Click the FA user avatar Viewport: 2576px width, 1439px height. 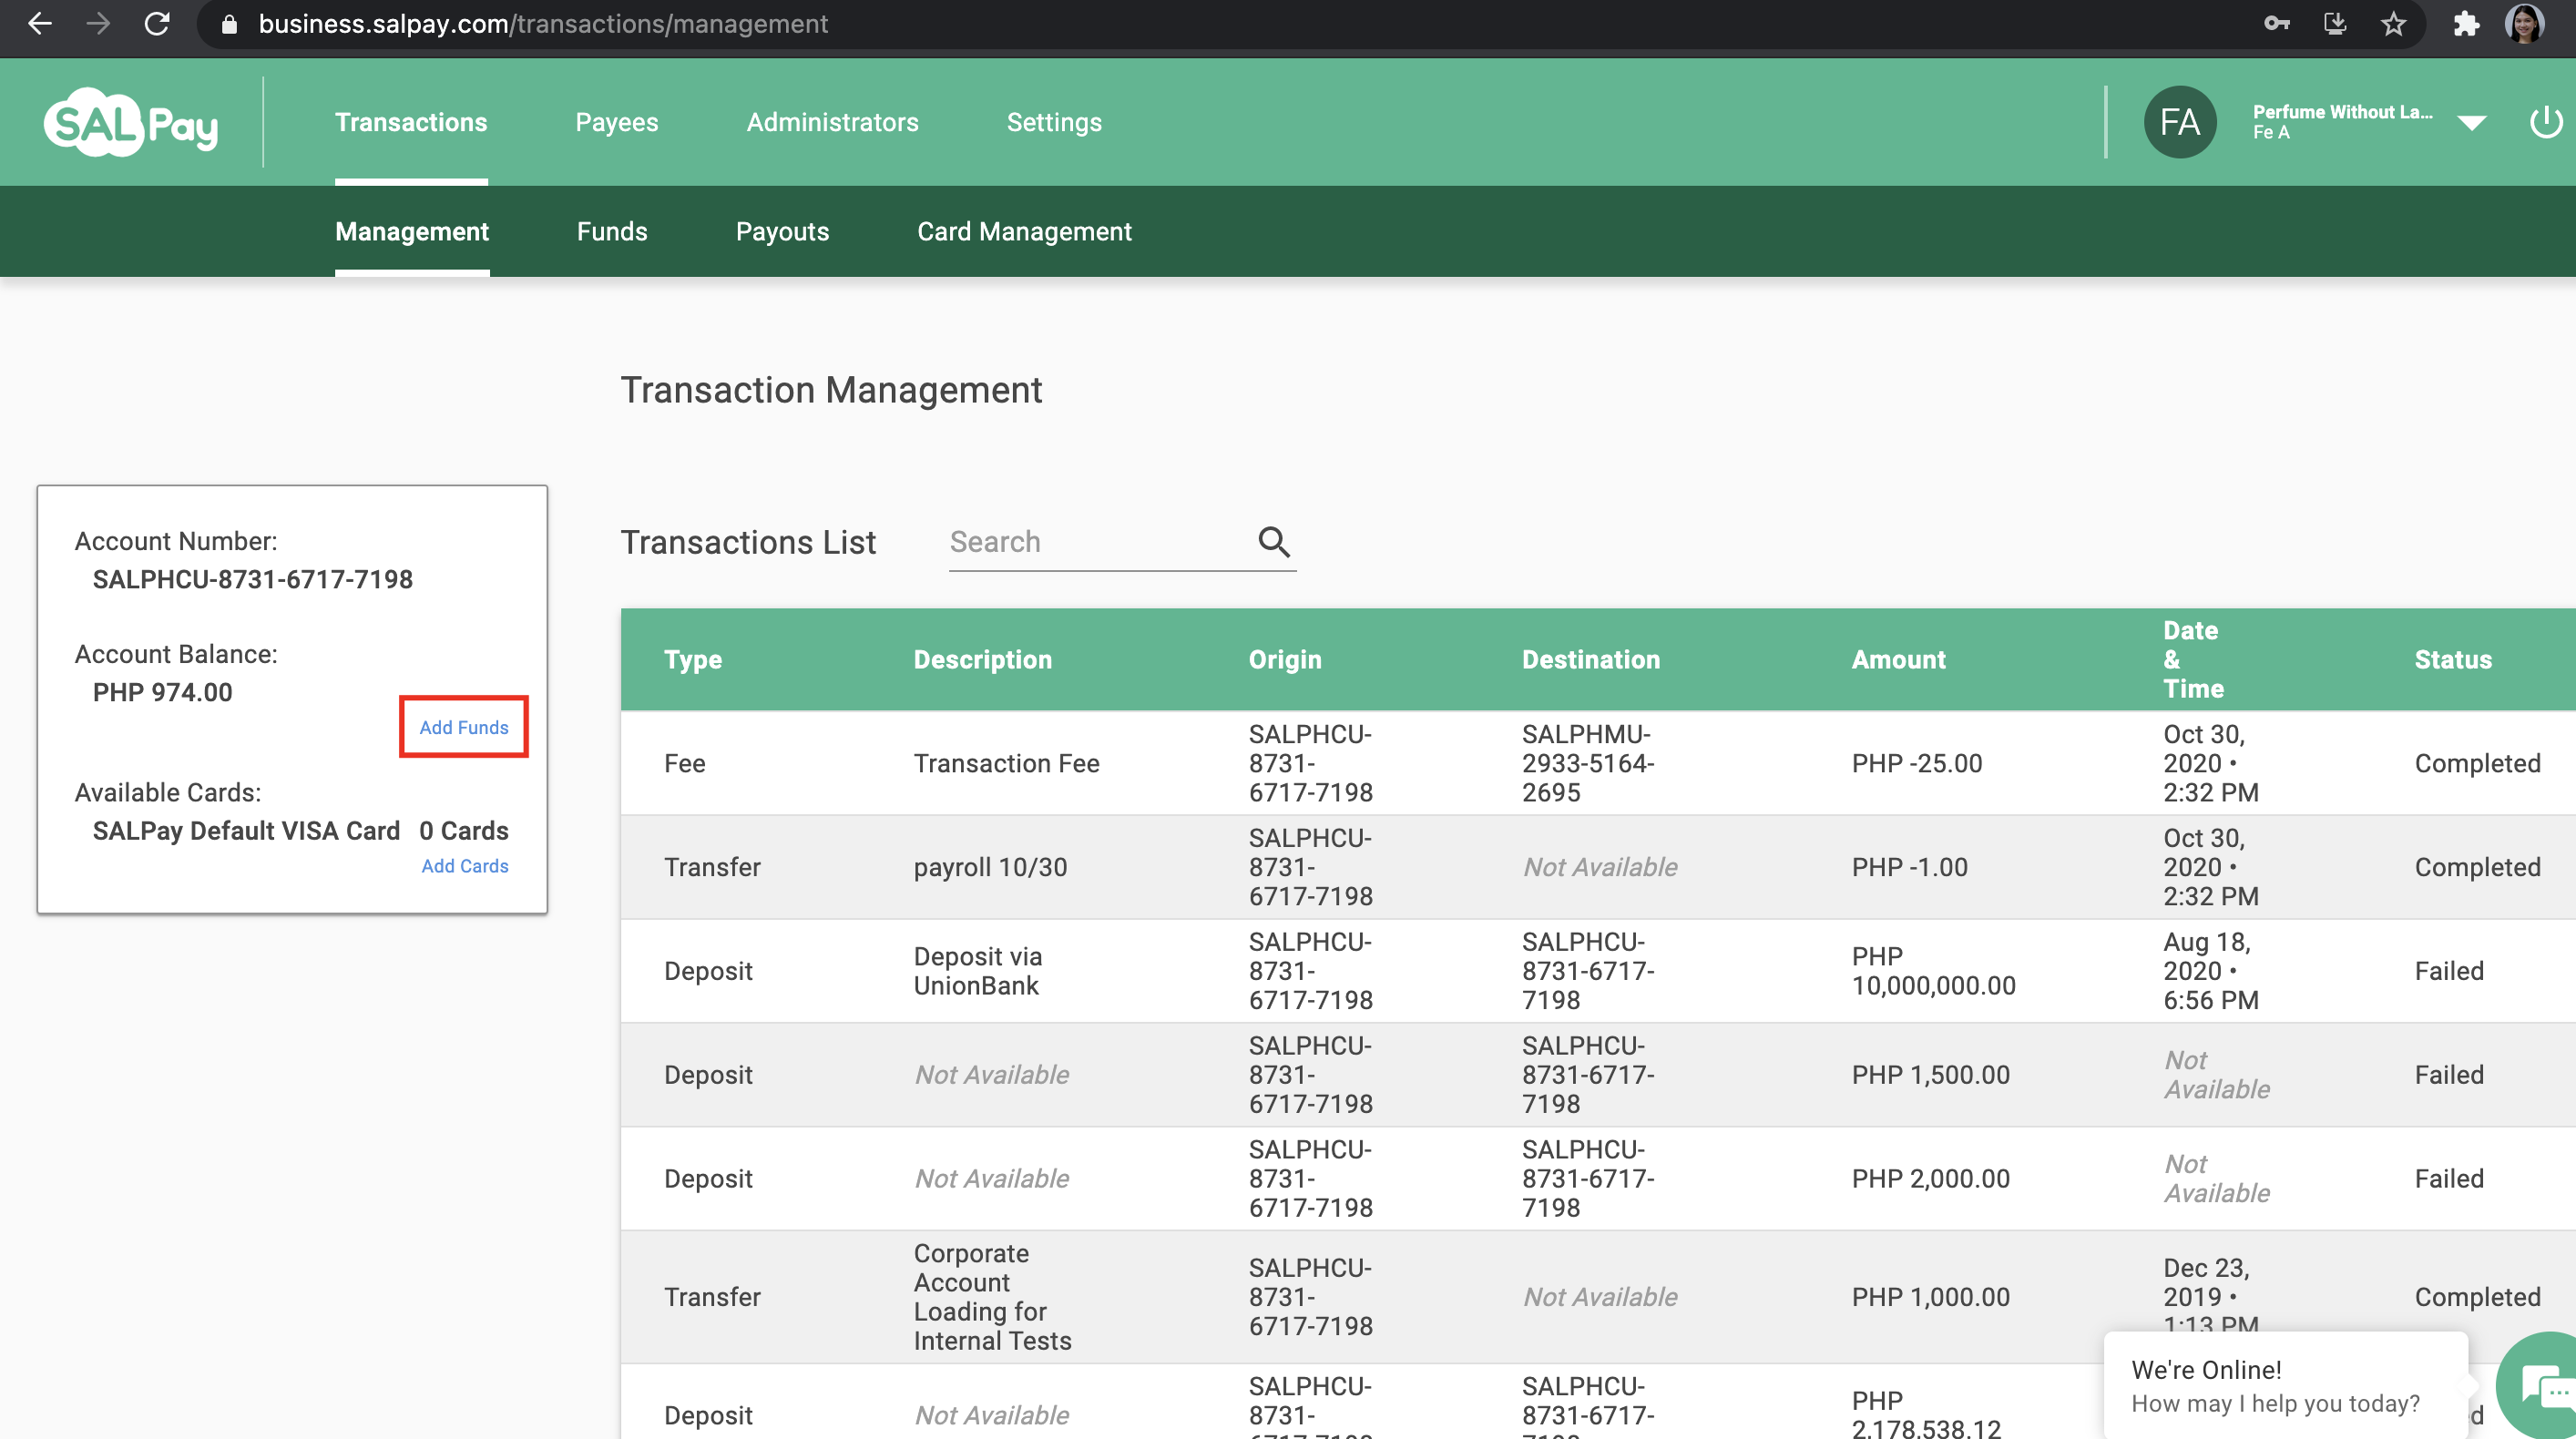click(x=2179, y=122)
